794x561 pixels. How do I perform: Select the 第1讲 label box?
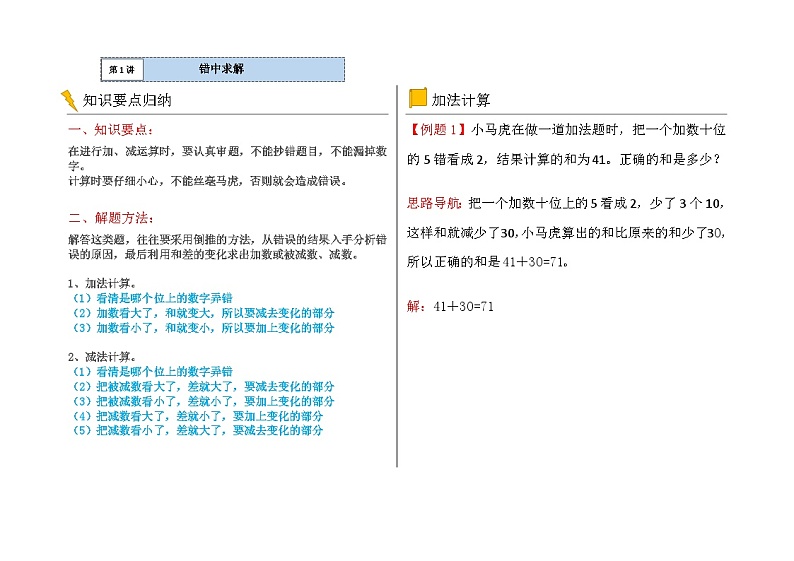(x=122, y=69)
